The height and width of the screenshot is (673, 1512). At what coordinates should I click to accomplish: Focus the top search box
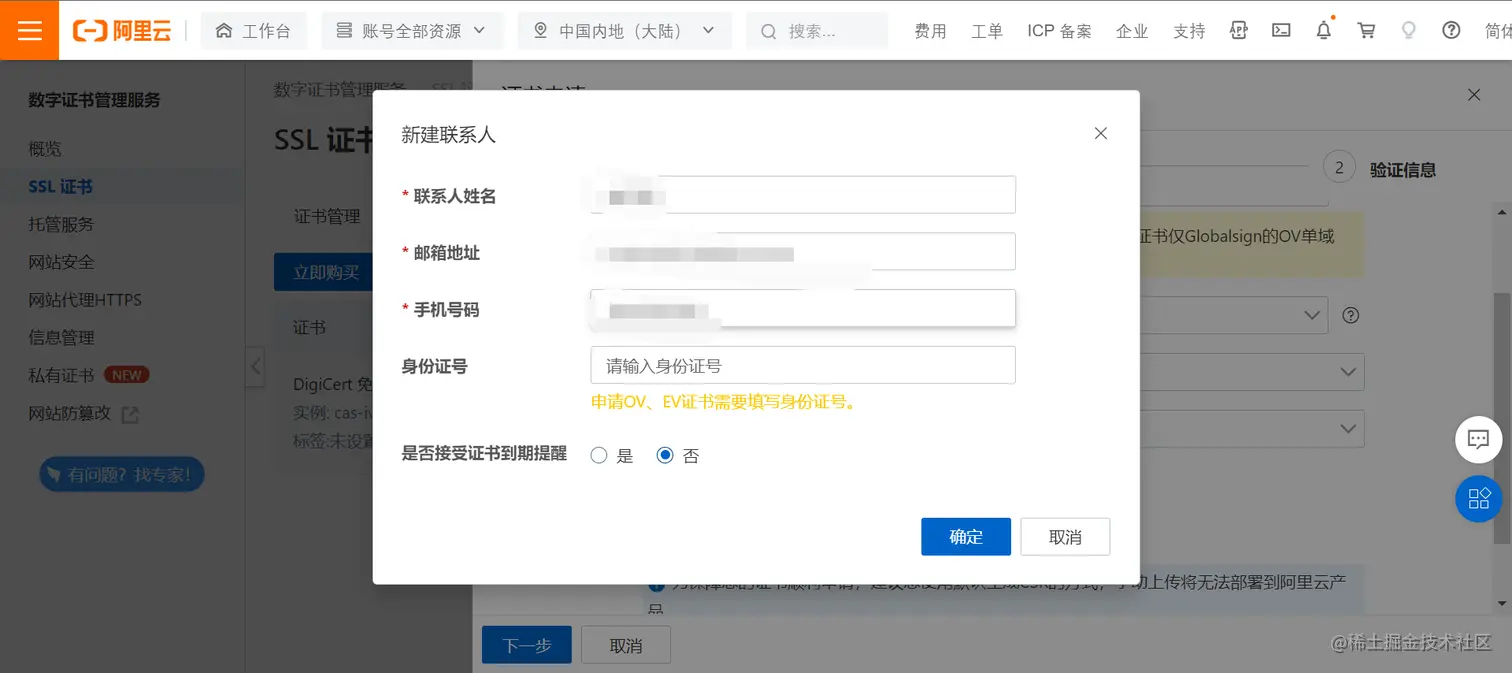[817, 31]
